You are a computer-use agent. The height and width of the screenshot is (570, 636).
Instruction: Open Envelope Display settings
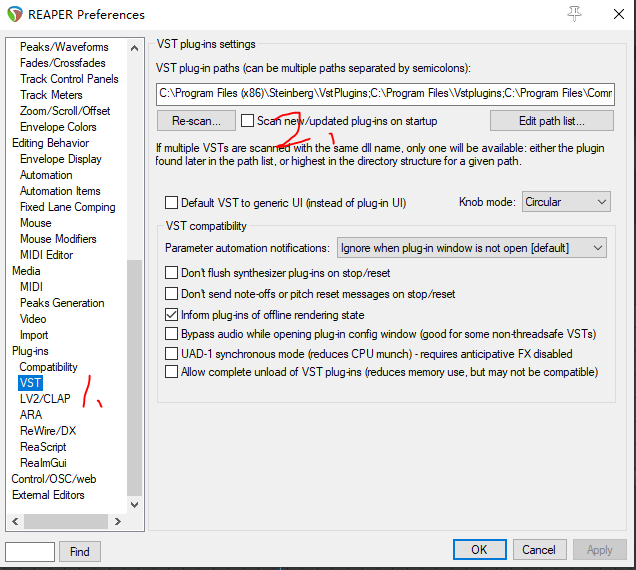[x=60, y=159]
